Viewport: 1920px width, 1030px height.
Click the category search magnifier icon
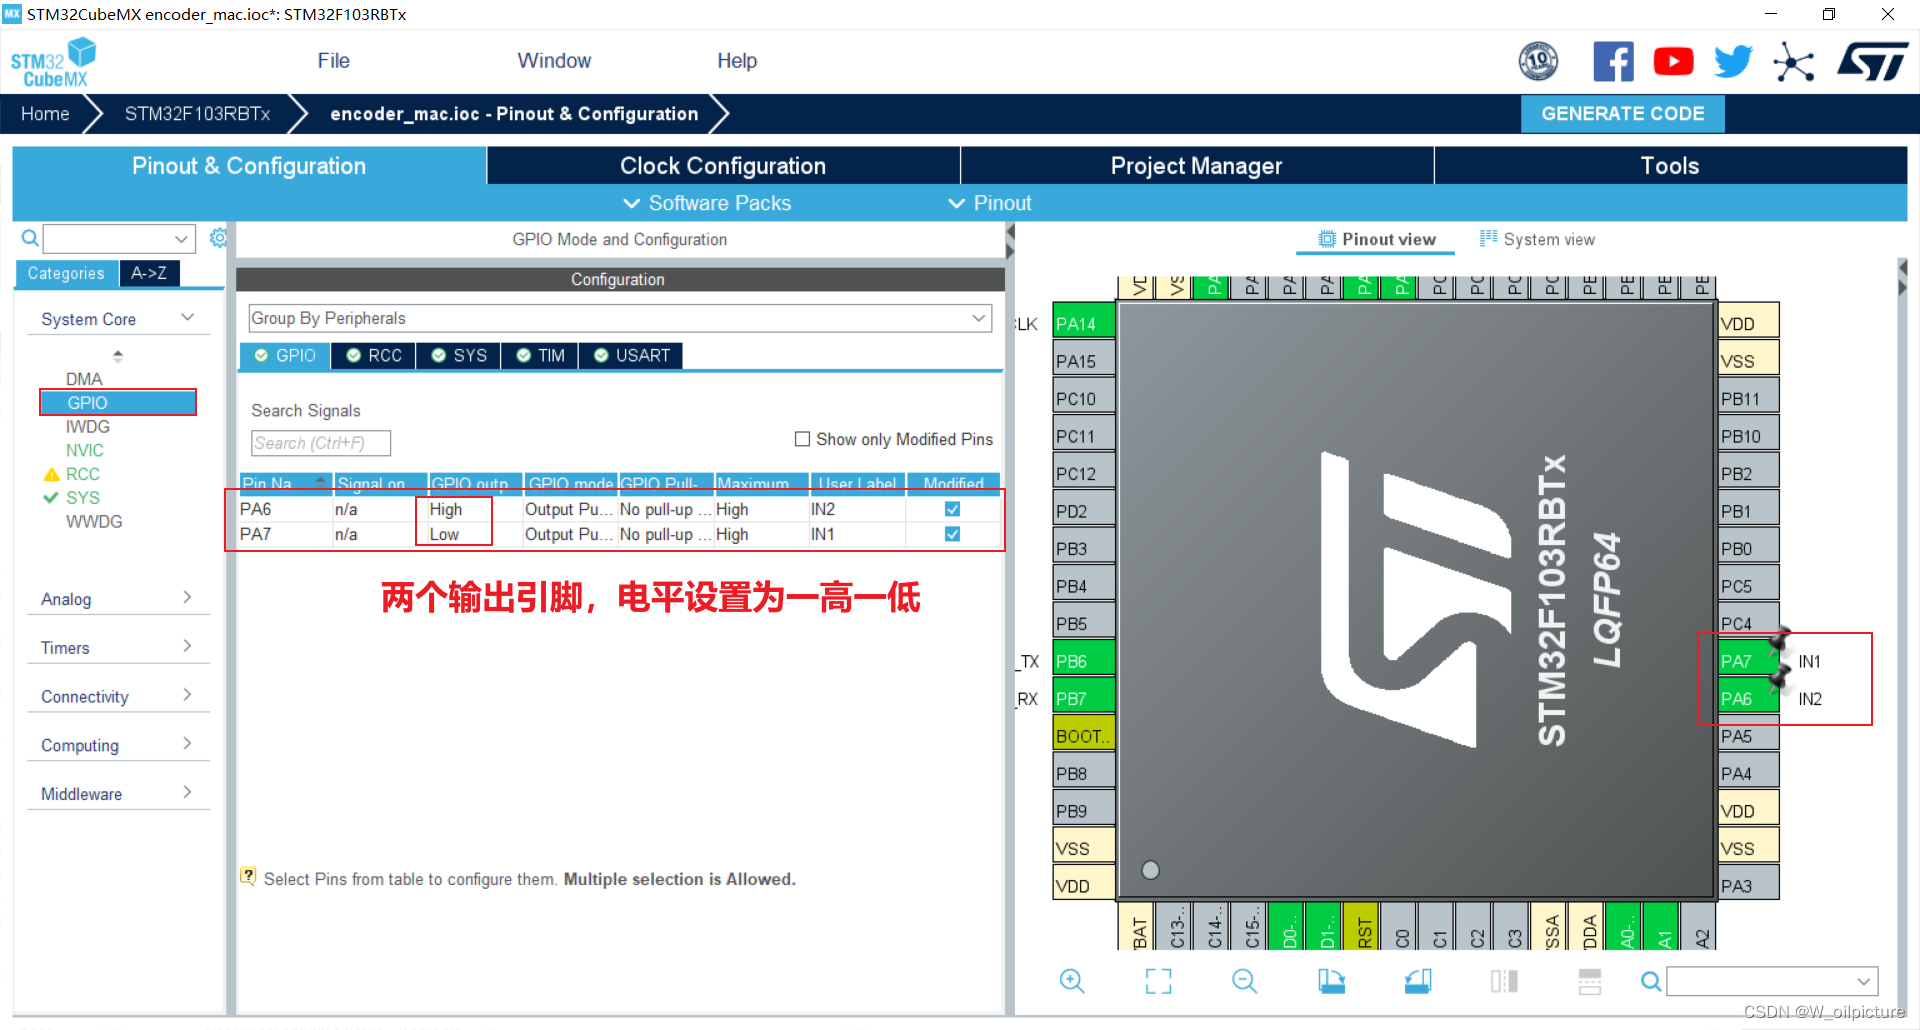click(30, 238)
